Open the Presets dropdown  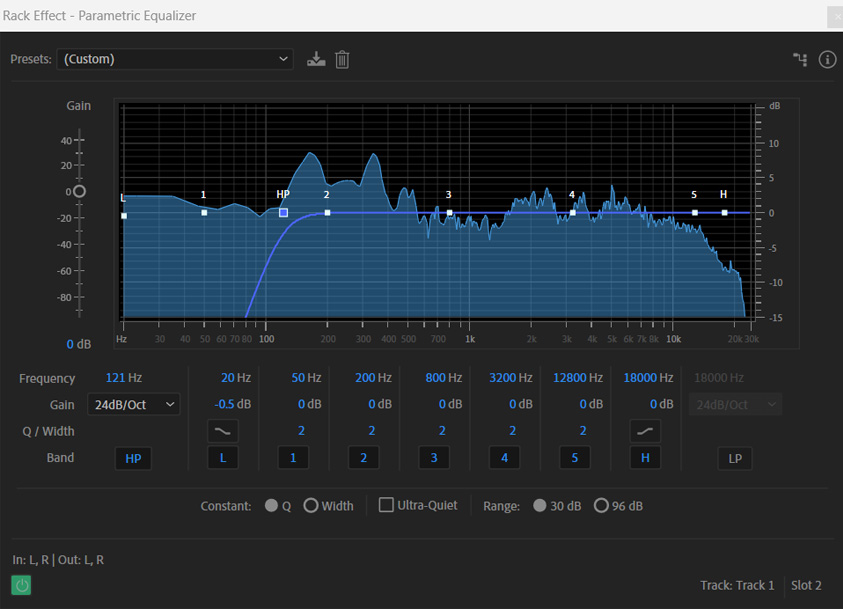point(175,59)
